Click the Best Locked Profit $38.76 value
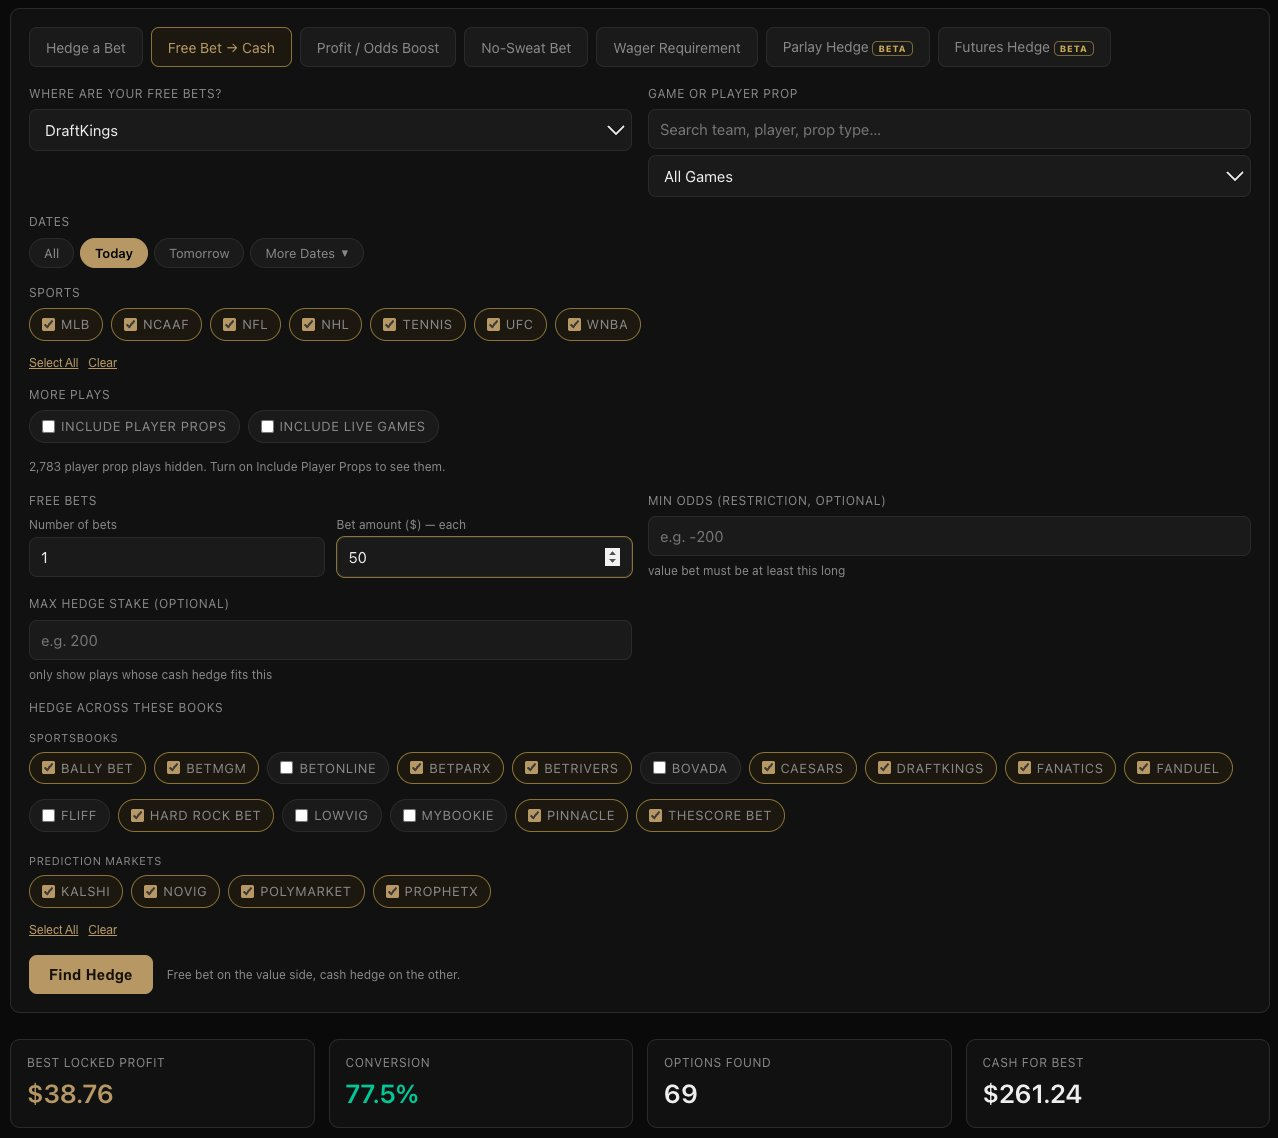The image size is (1278, 1138). point(70,1094)
